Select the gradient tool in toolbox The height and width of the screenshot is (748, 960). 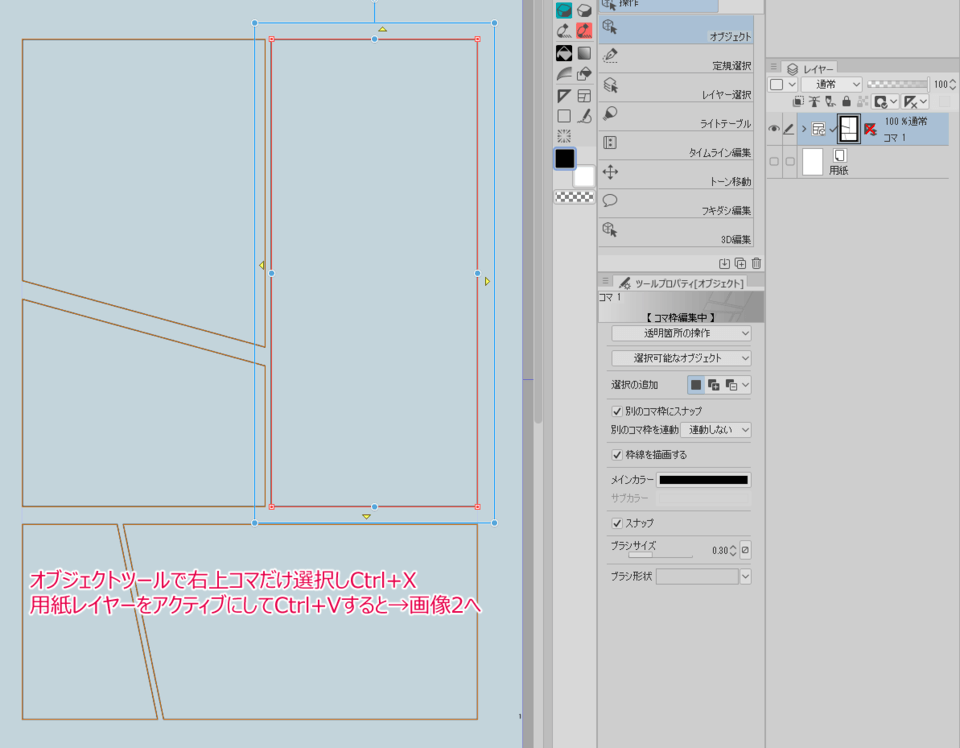click(584, 53)
